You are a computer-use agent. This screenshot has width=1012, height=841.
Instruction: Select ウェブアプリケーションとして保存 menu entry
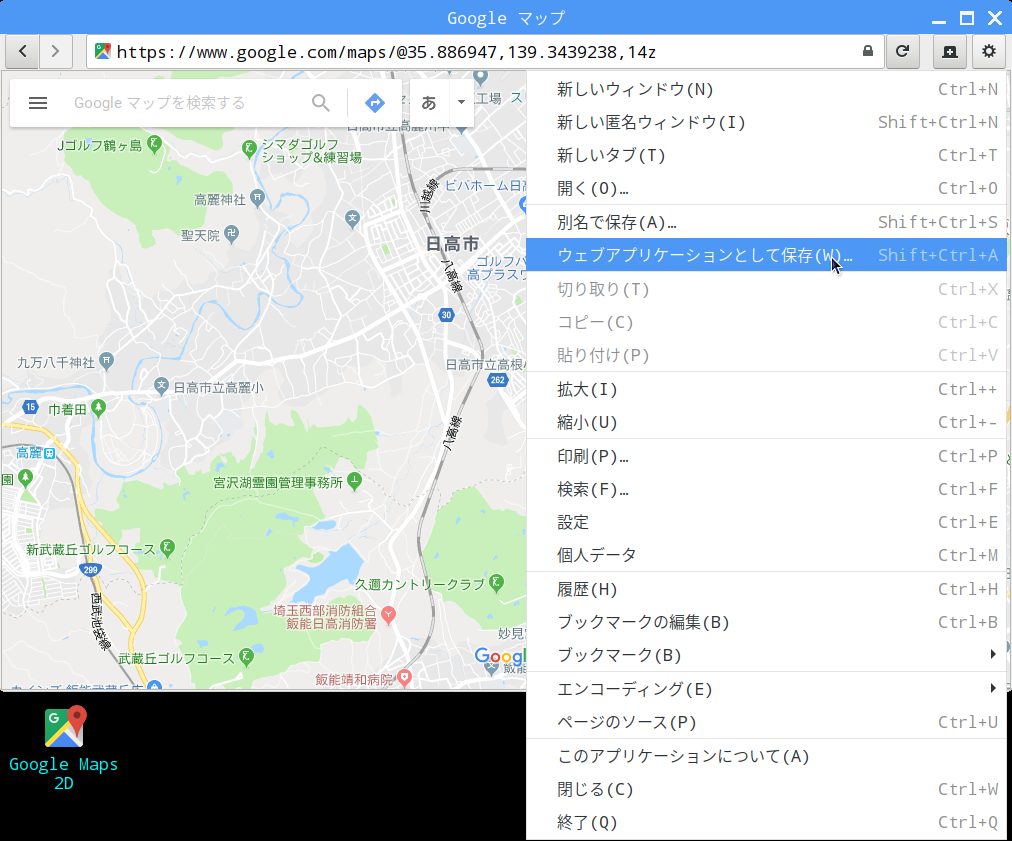click(767, 255)
